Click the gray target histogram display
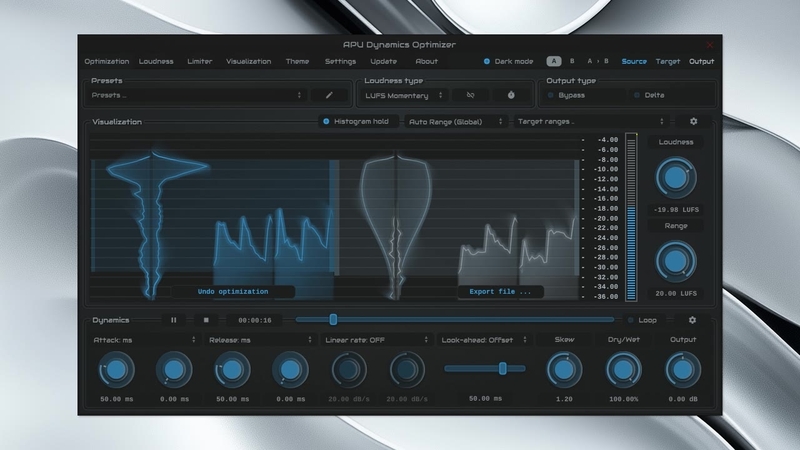Screen dimensions: 800x450 click(396, 224)
